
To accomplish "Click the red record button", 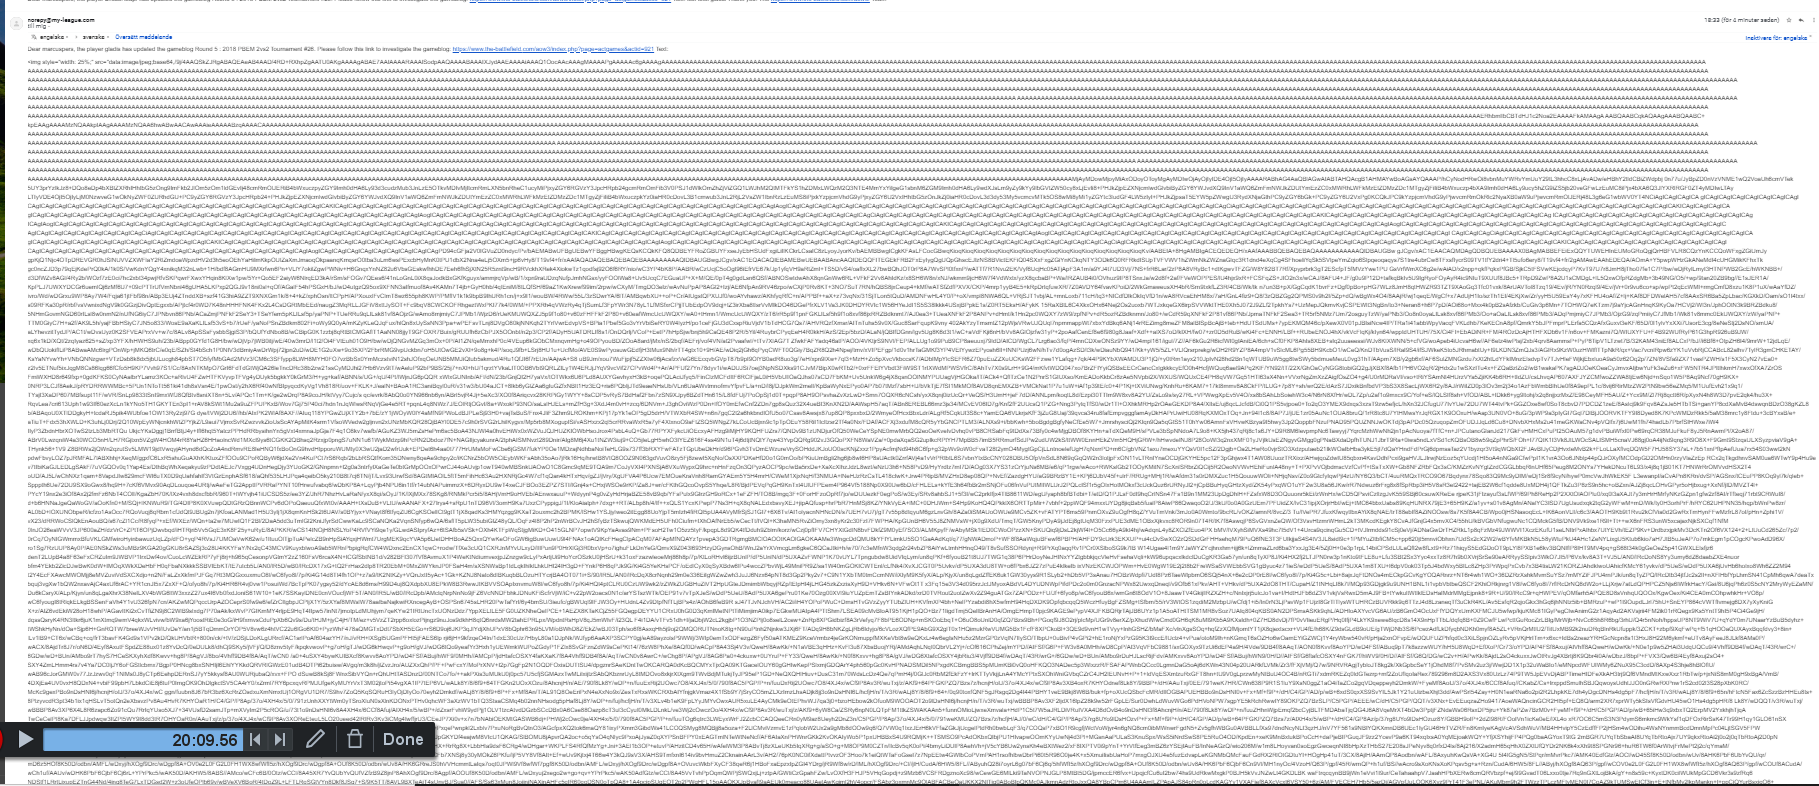I will tap(2, 740).
